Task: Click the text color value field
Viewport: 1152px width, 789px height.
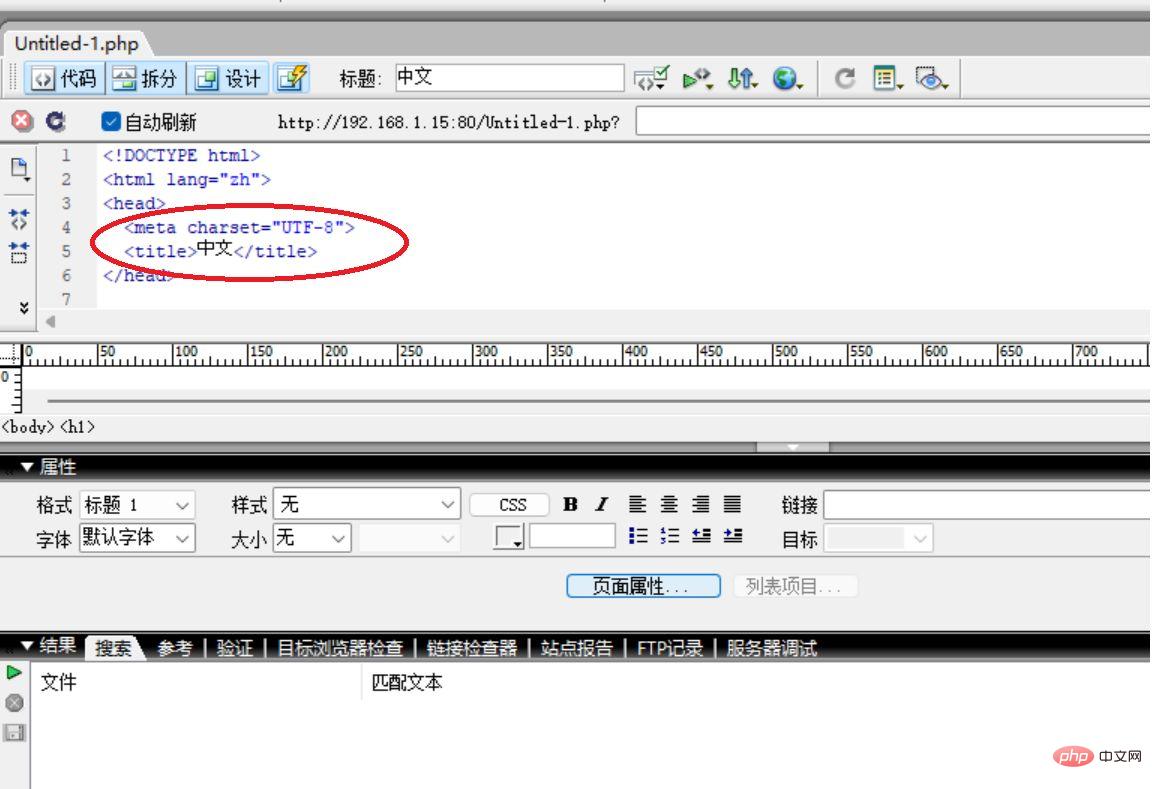Action: click(x=572, y=536)
